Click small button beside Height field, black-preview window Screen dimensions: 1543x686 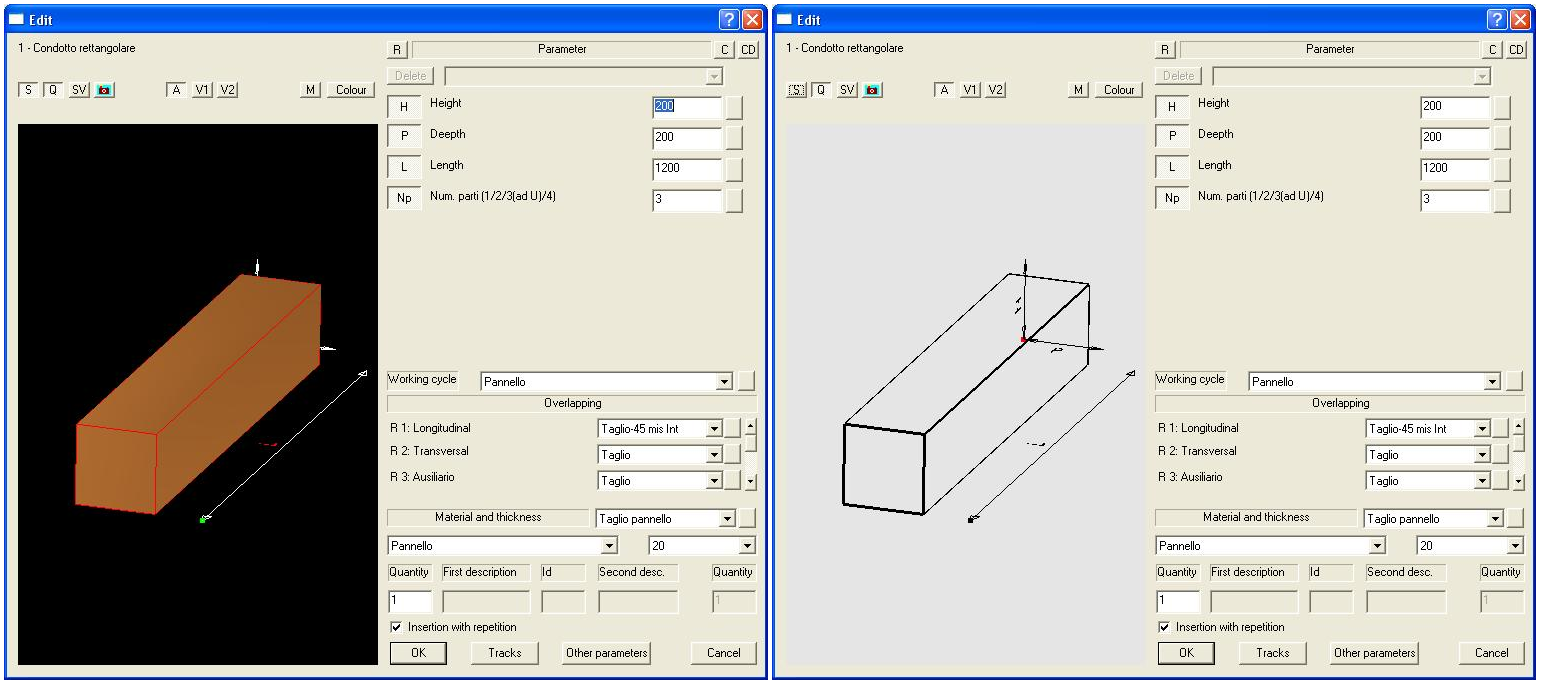click(x=734, y=107)
